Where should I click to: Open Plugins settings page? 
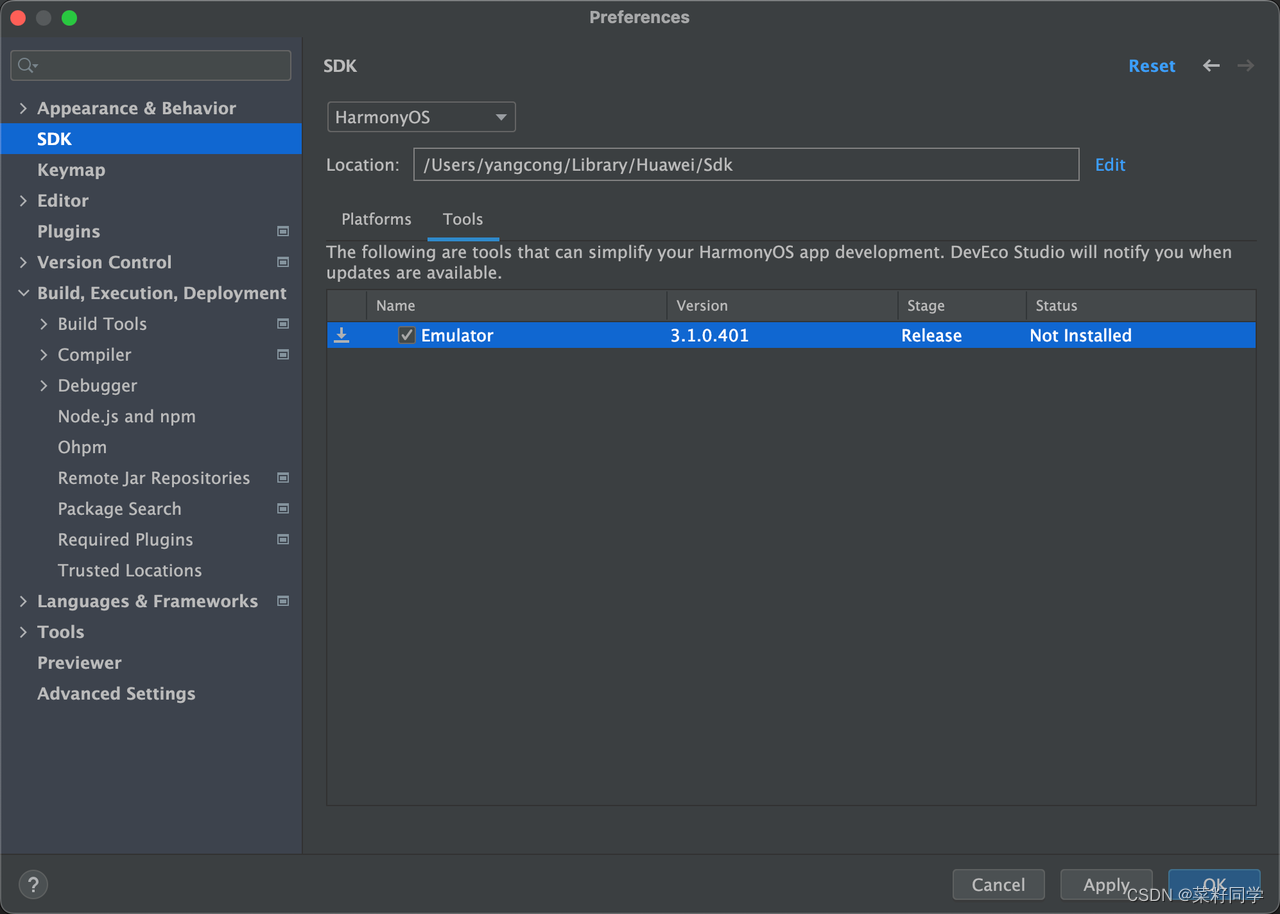coord(68,232)
